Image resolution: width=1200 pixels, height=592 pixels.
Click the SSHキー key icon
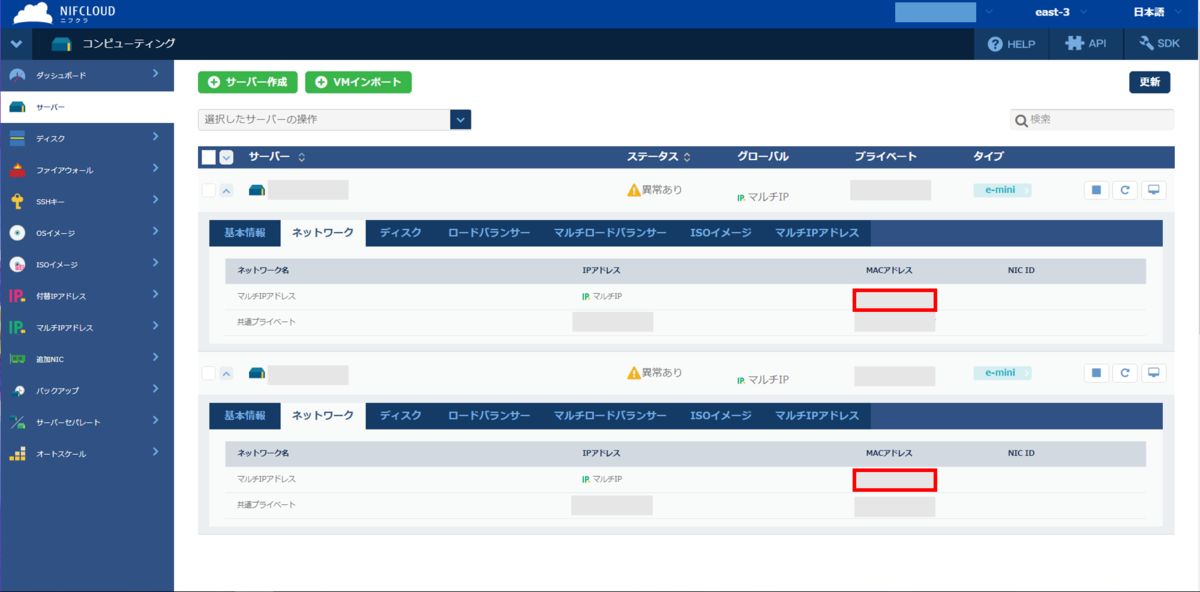click(x=17, y=201)
